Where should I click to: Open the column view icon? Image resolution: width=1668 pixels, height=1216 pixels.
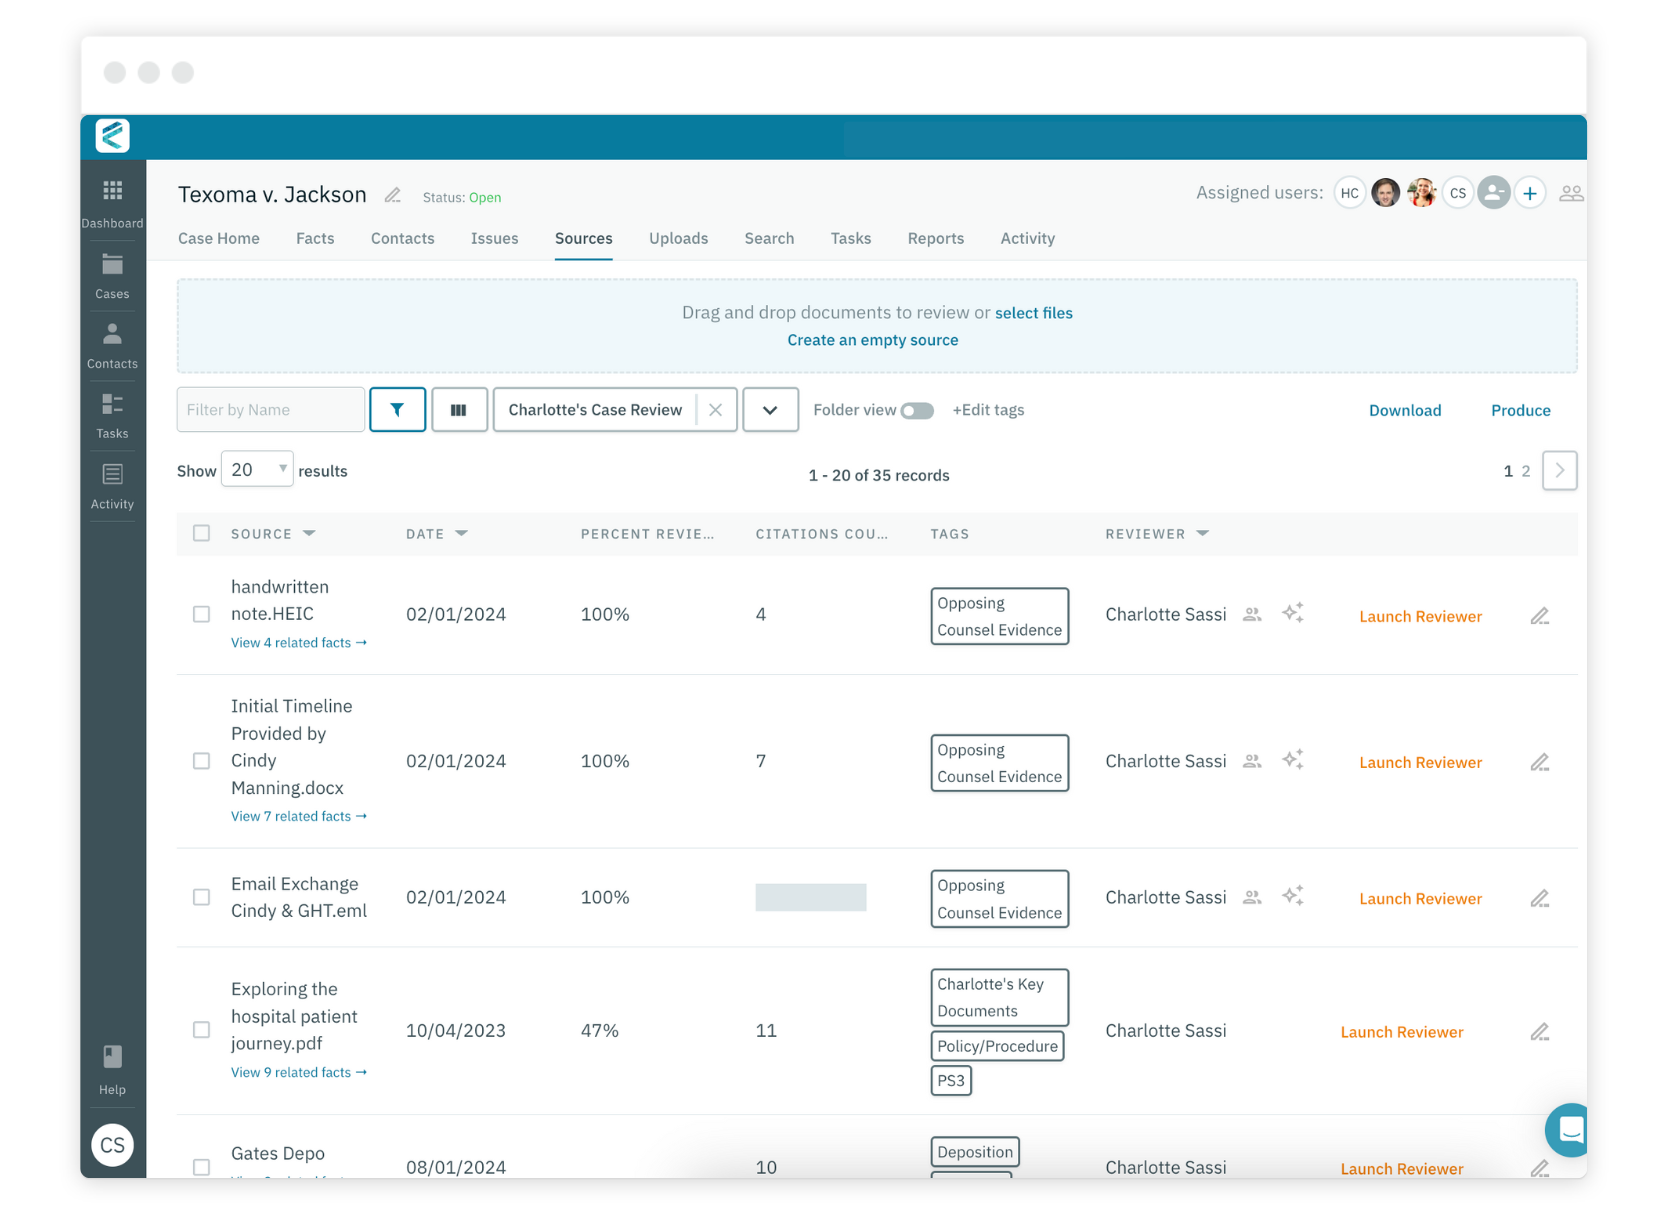pos(459,409)
